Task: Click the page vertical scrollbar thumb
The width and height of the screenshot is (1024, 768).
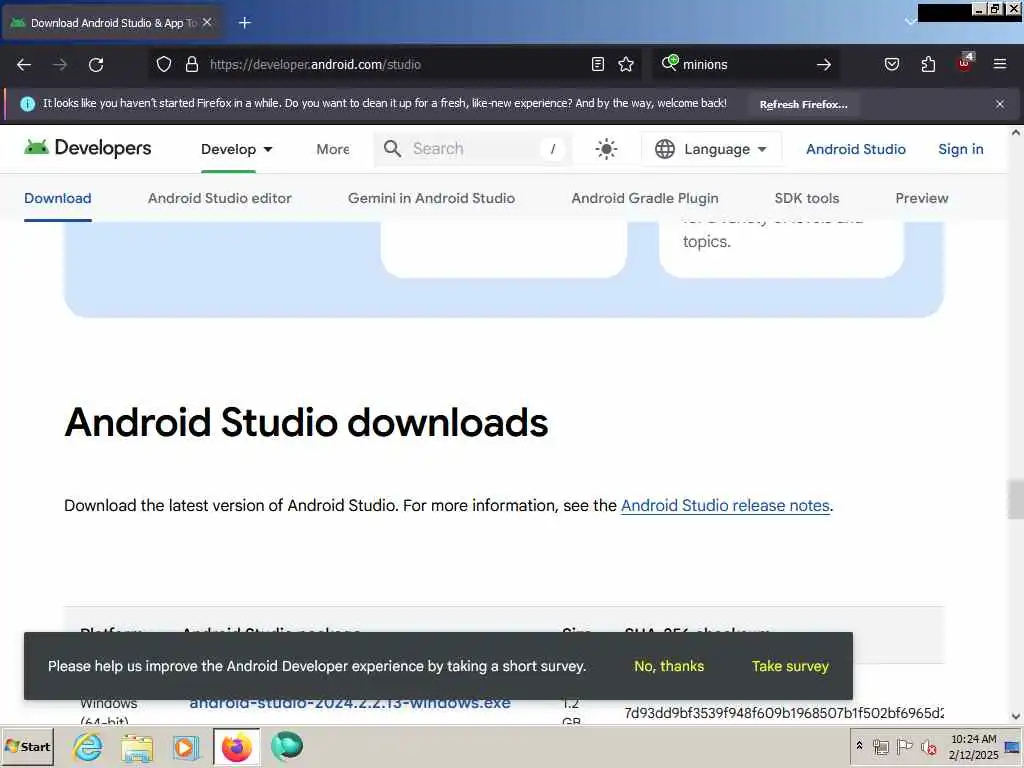Action: click(1016, 499)
